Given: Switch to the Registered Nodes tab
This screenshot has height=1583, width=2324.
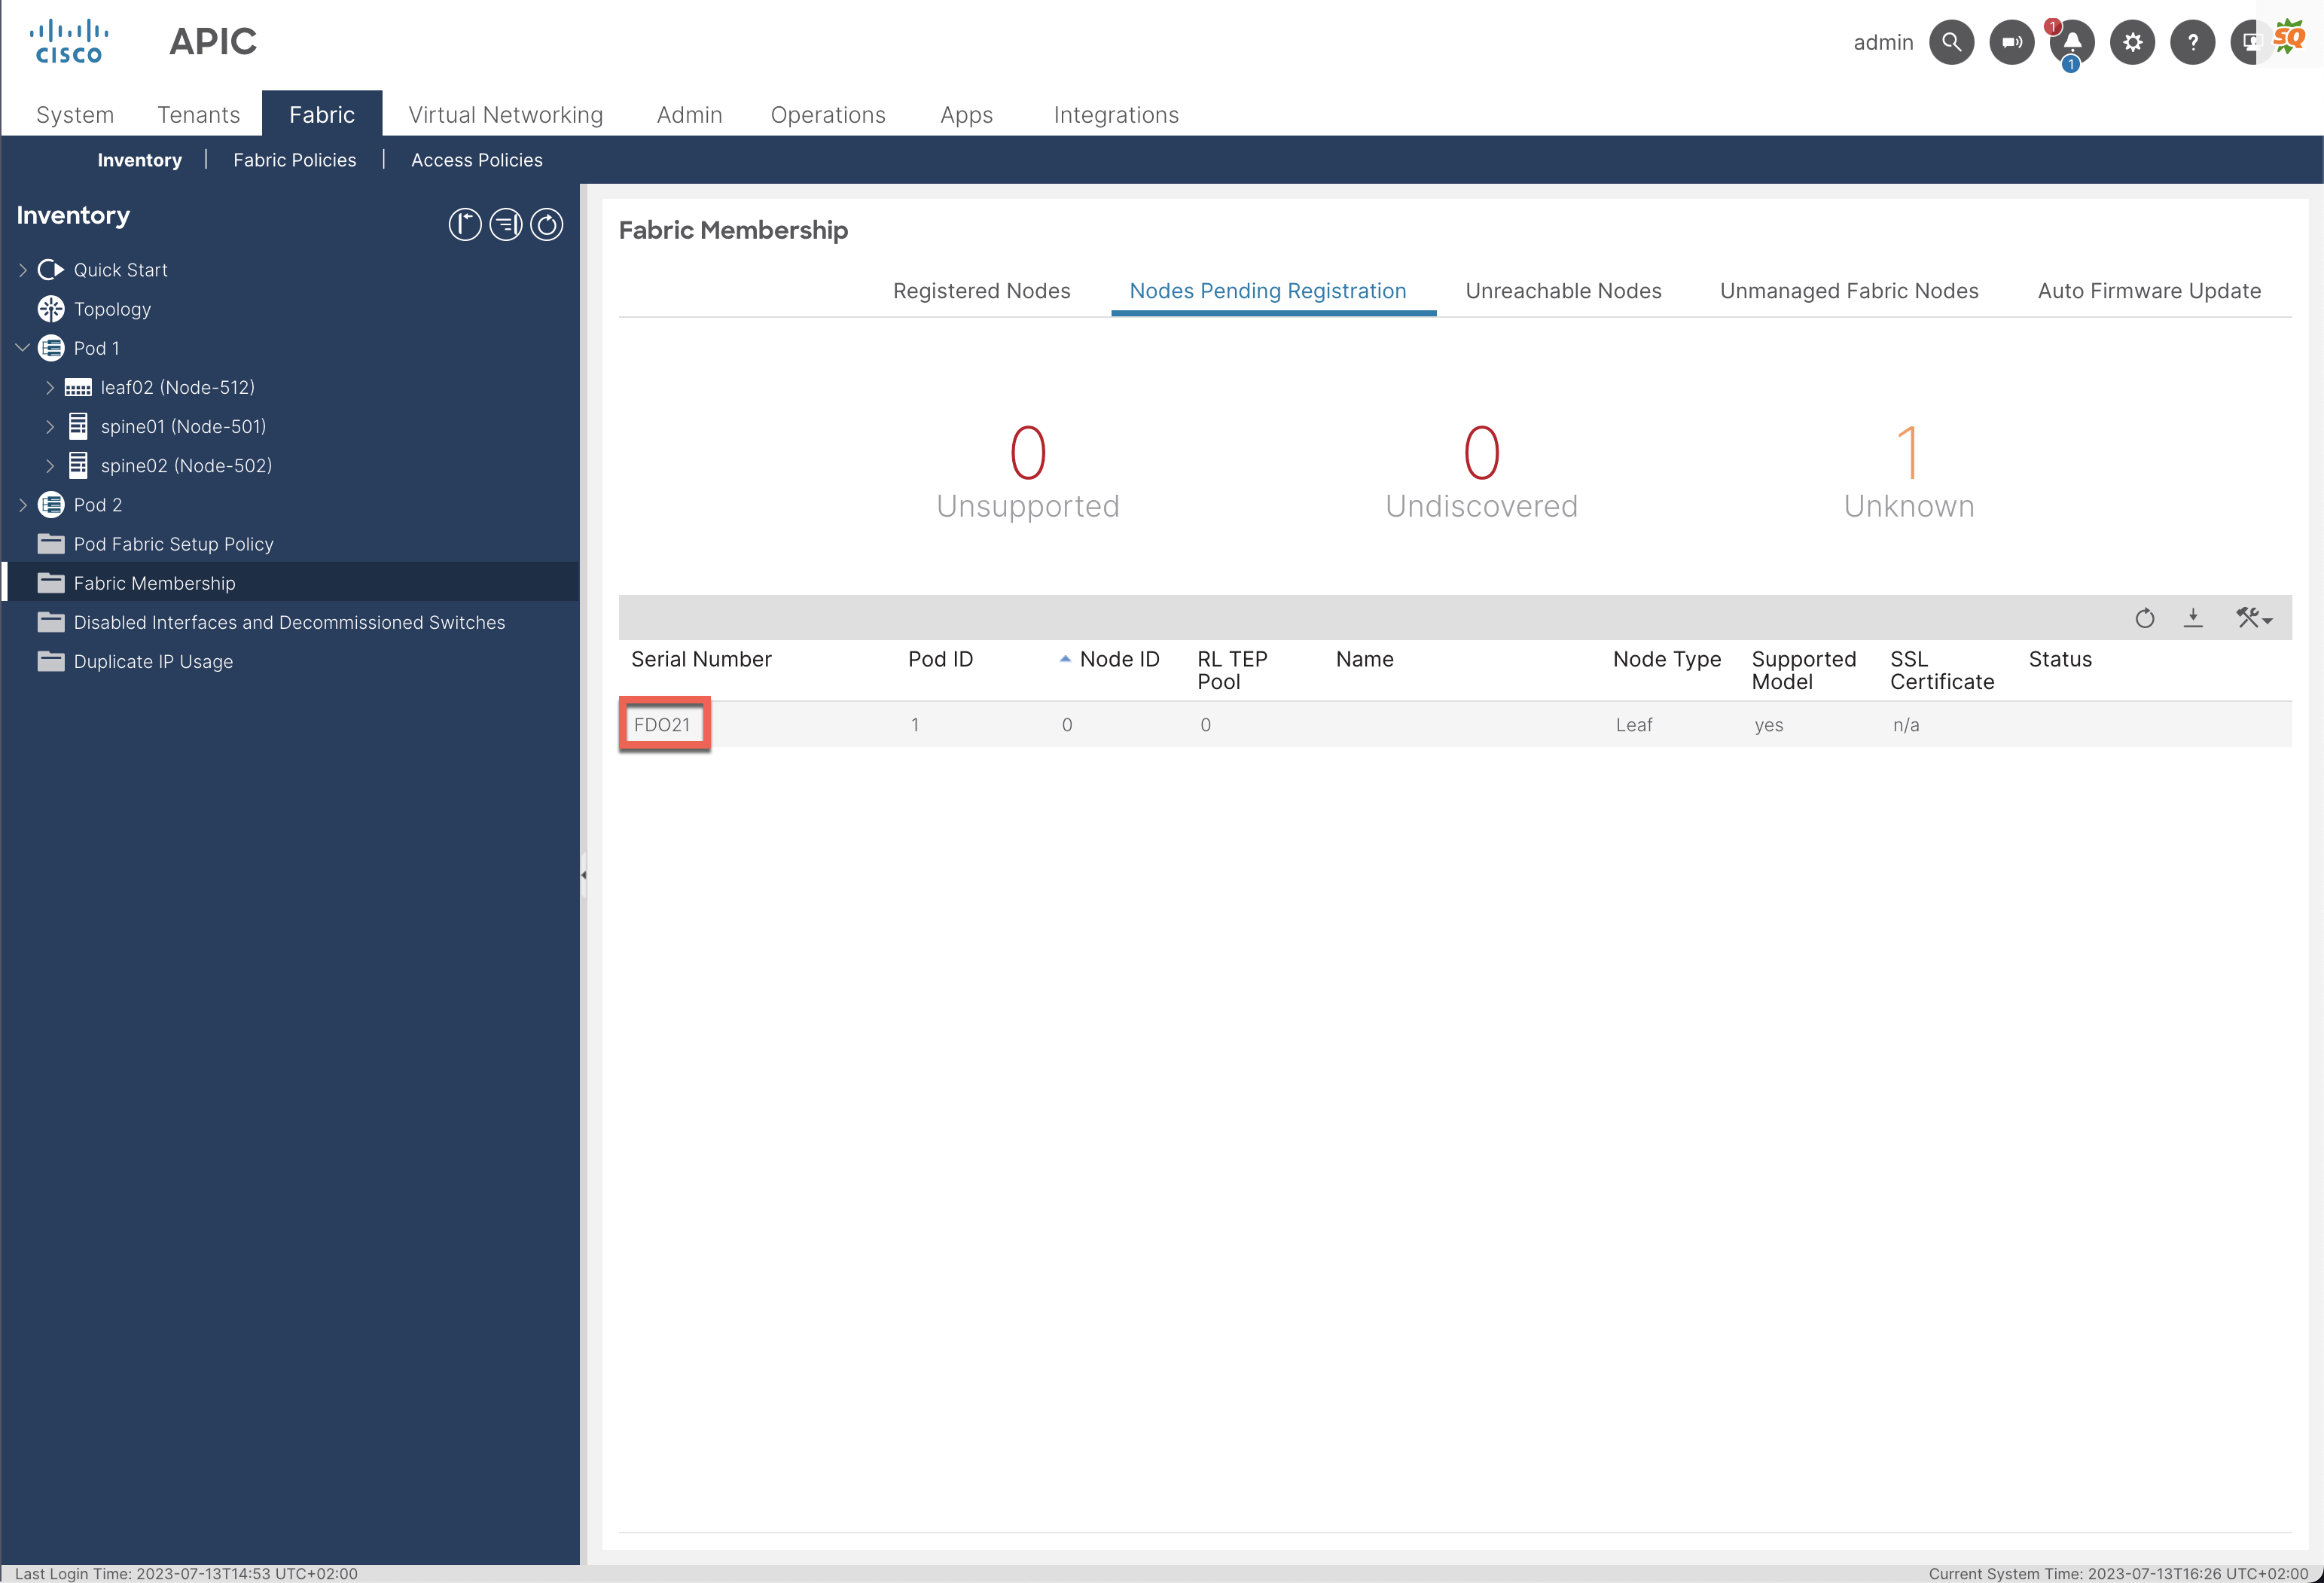Looking at the screenshot, I should click(981, 291).
